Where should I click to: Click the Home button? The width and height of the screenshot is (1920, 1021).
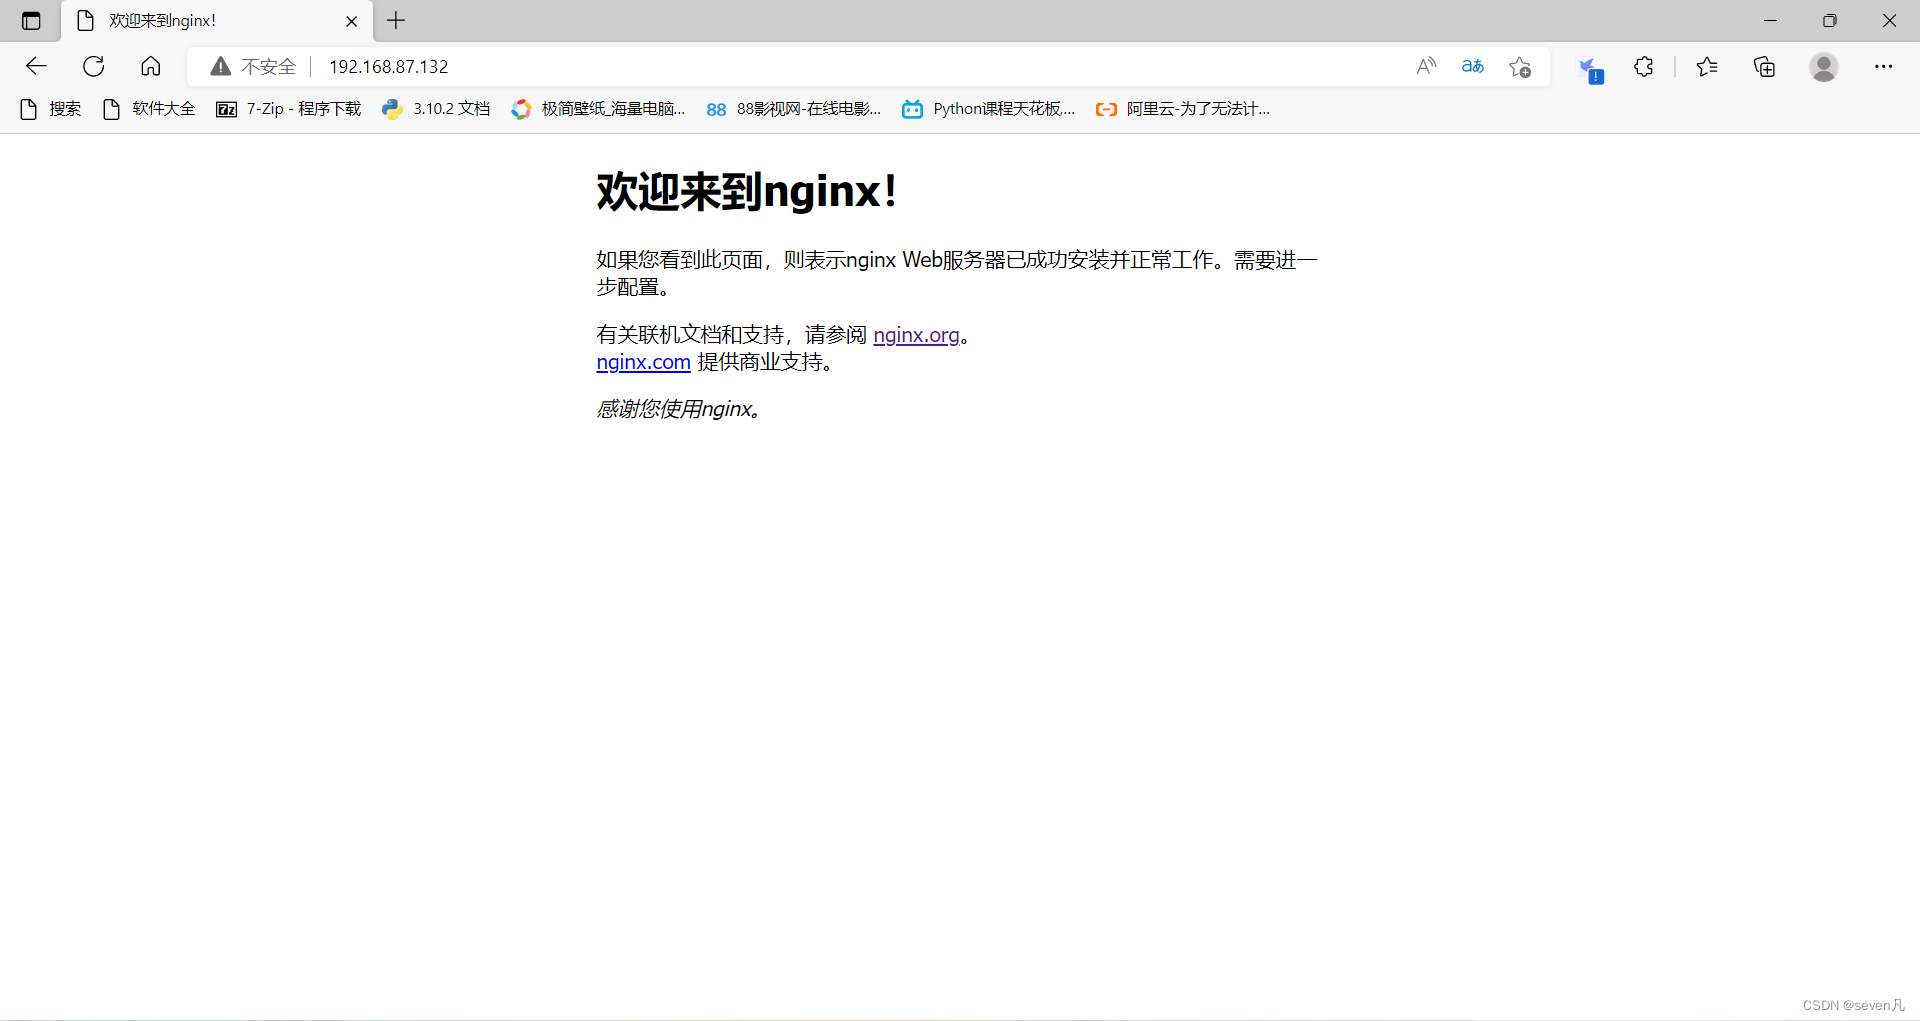pos(150,66)
